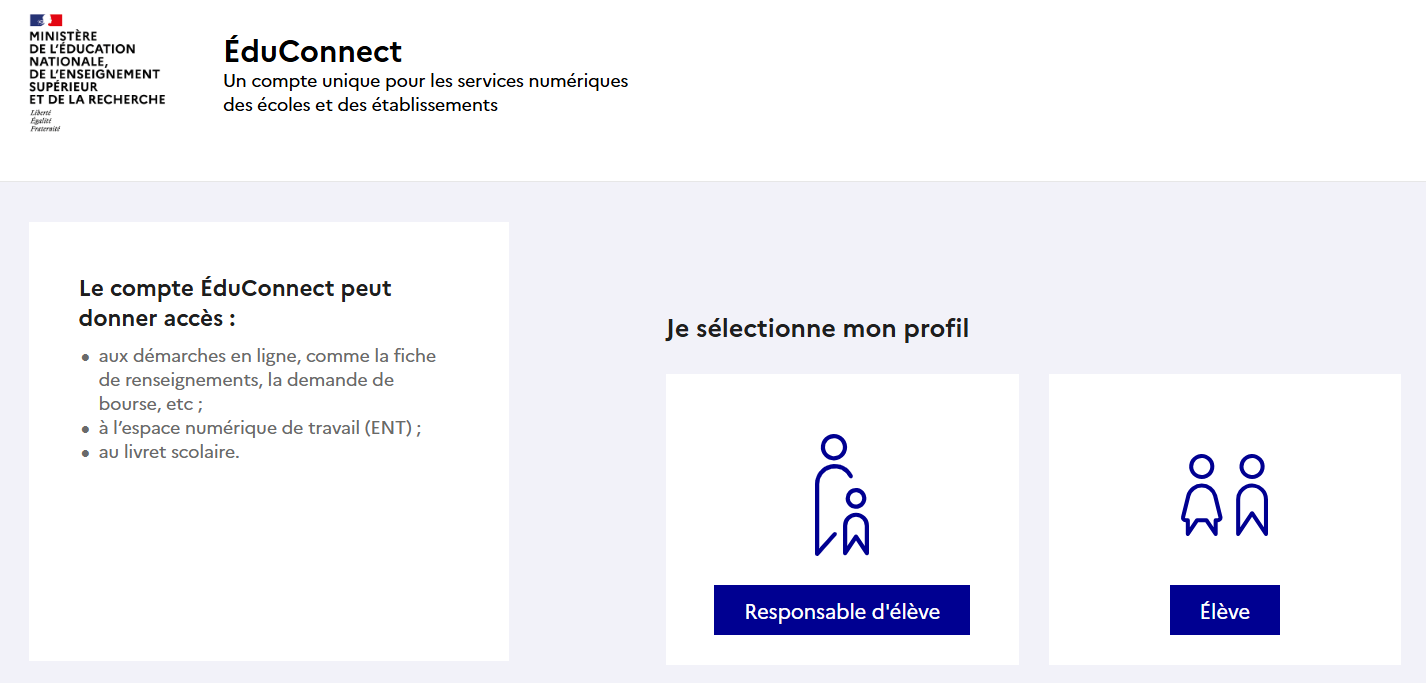The image size is (1426, 683).
Task: Click the small child figure beside the adult
Action: point(856,521)
